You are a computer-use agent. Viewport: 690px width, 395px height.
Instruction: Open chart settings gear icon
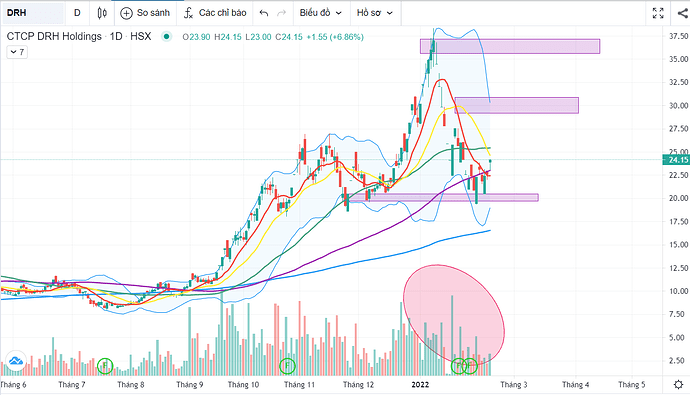pos(678,384)
